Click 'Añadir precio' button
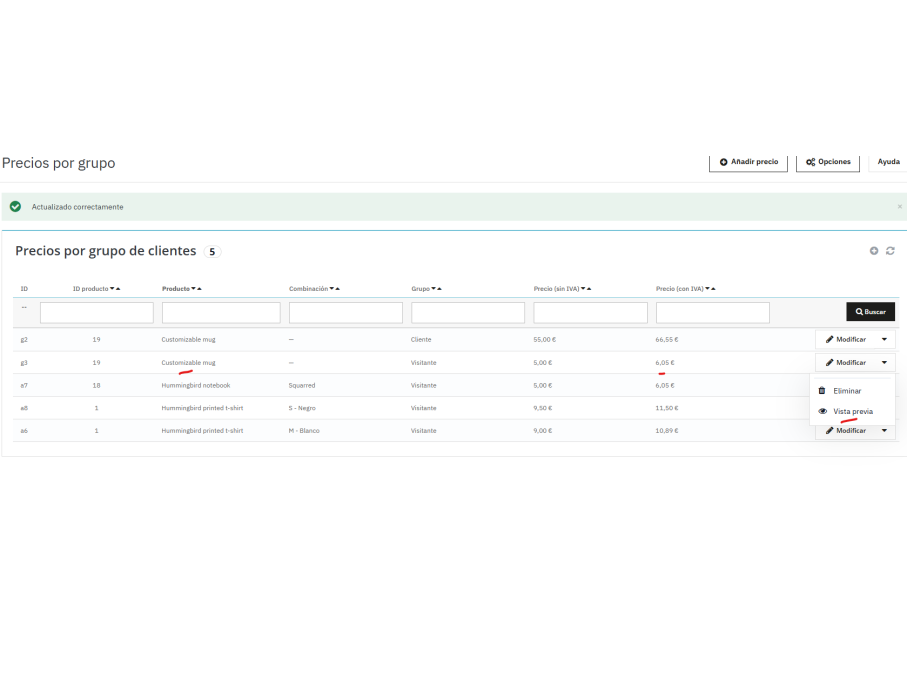Image resolution: width=907 pixels, height=693 pixels. coord(749,162)
